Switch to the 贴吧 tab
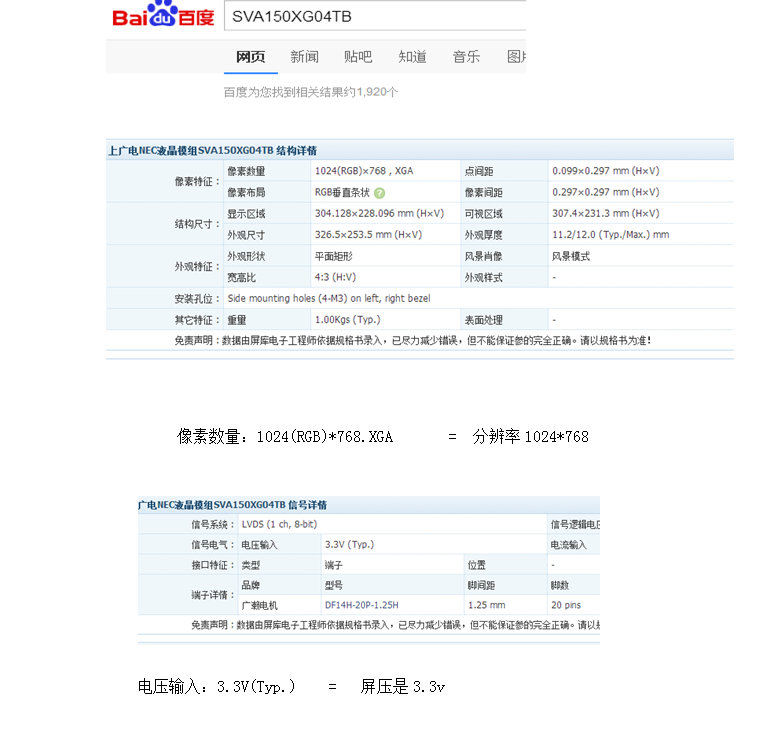762x737 pixels. [x=358, y=57]
